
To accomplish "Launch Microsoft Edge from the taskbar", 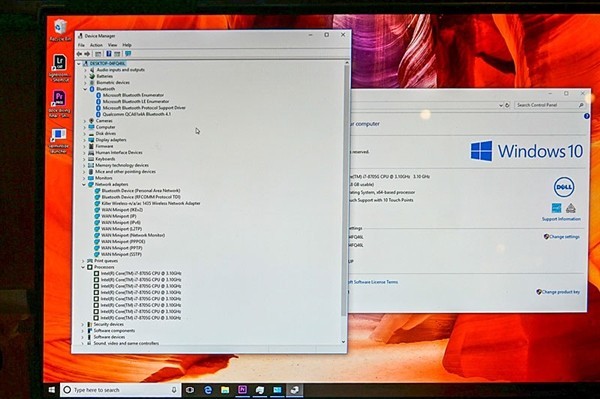I will (x=208, y=390).
